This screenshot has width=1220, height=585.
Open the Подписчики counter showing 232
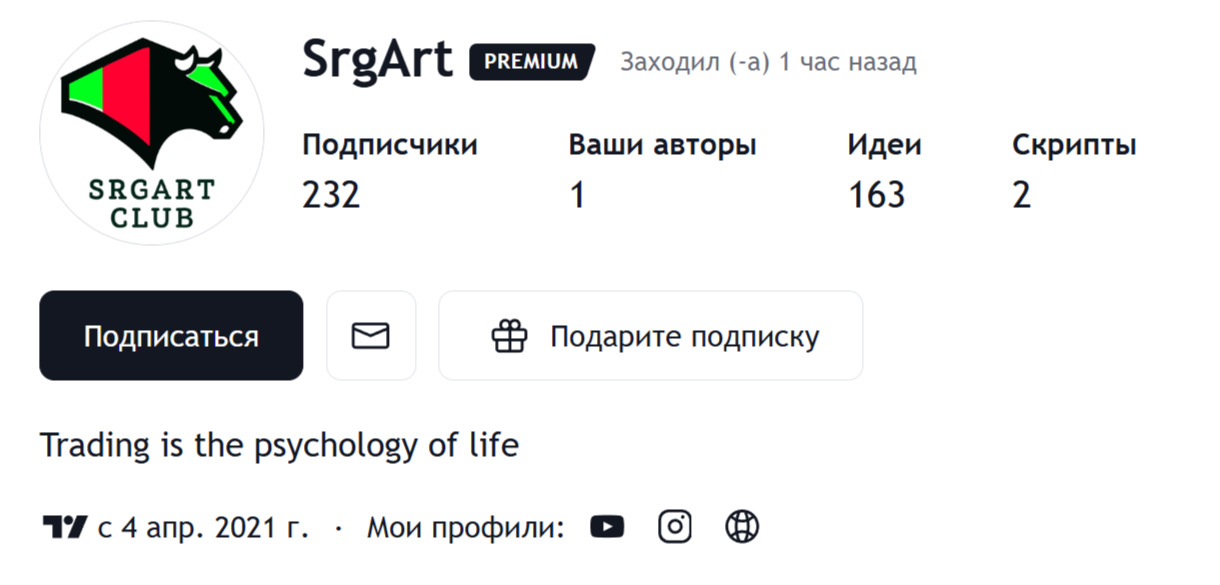click(x=390, y=144)
